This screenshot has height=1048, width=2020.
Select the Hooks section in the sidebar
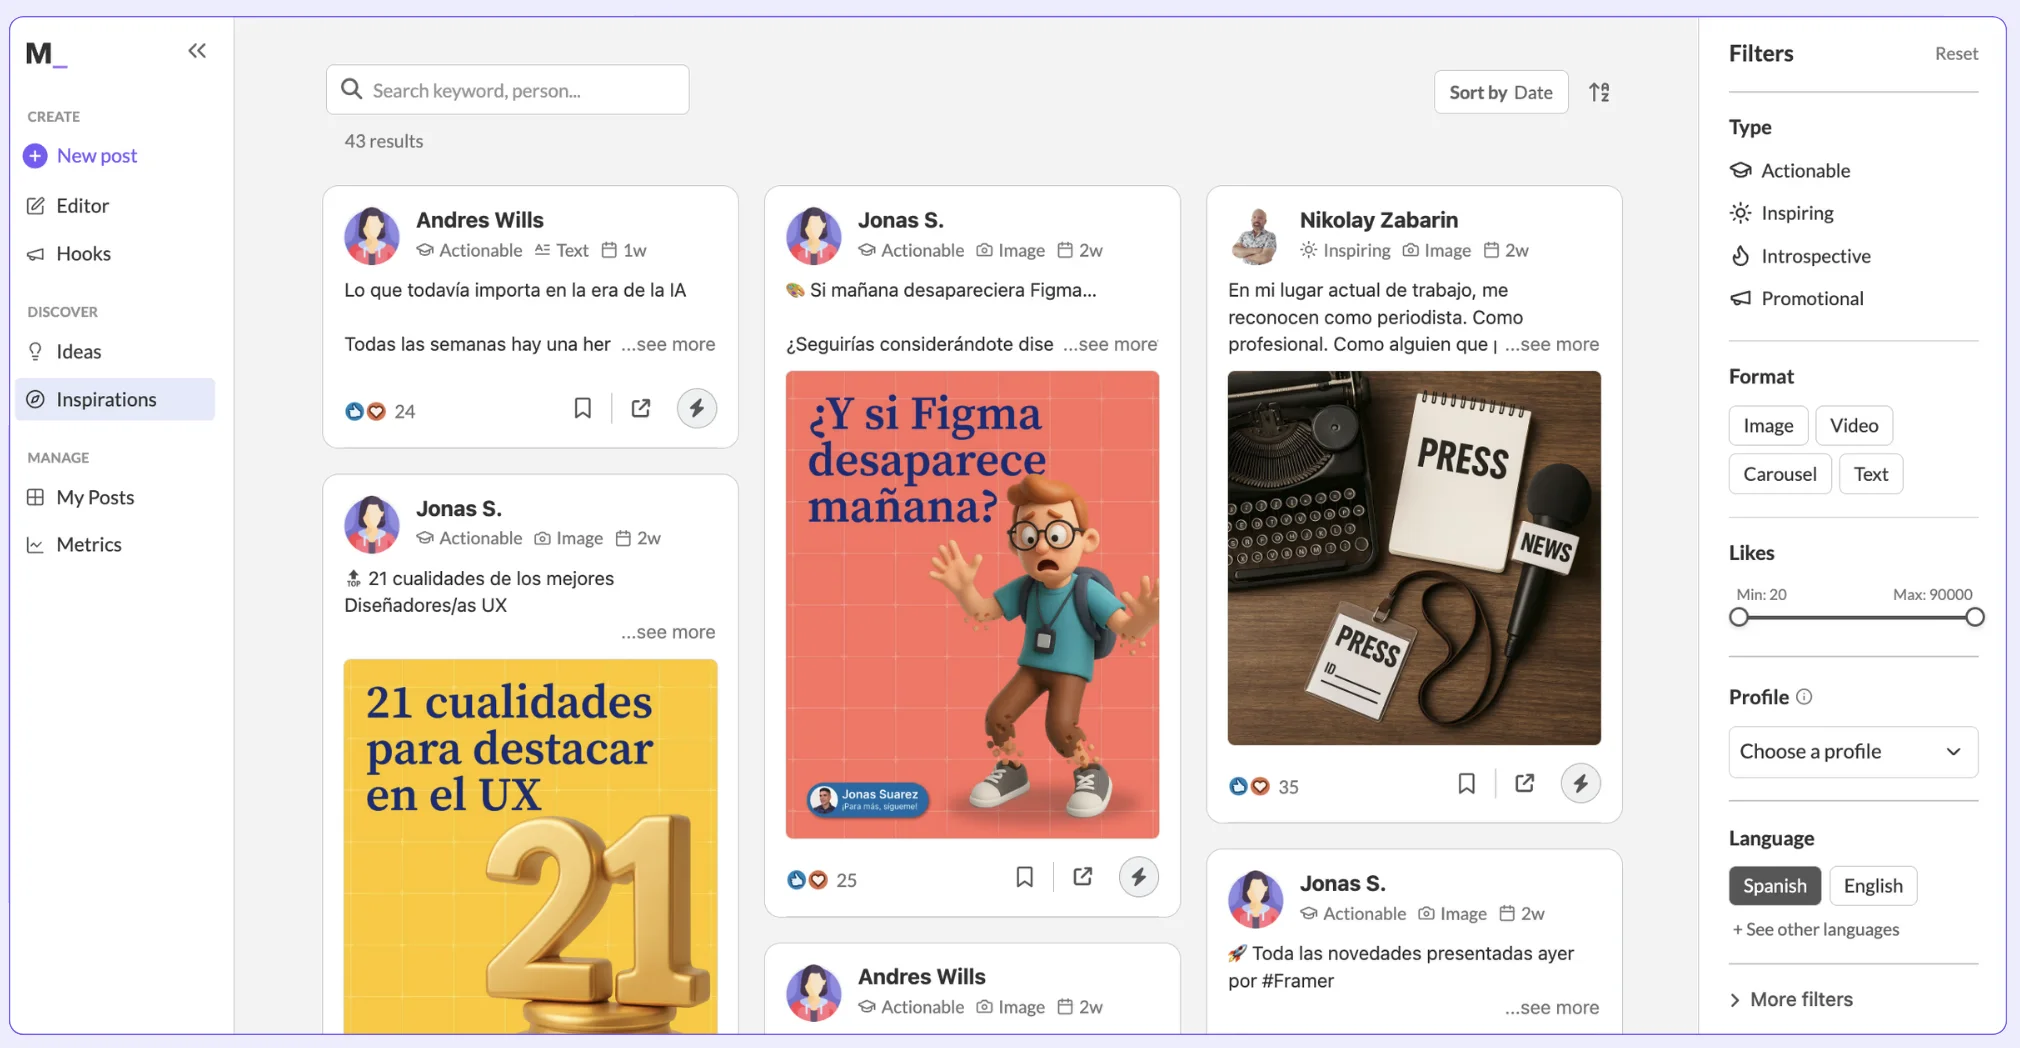[83, 253]
